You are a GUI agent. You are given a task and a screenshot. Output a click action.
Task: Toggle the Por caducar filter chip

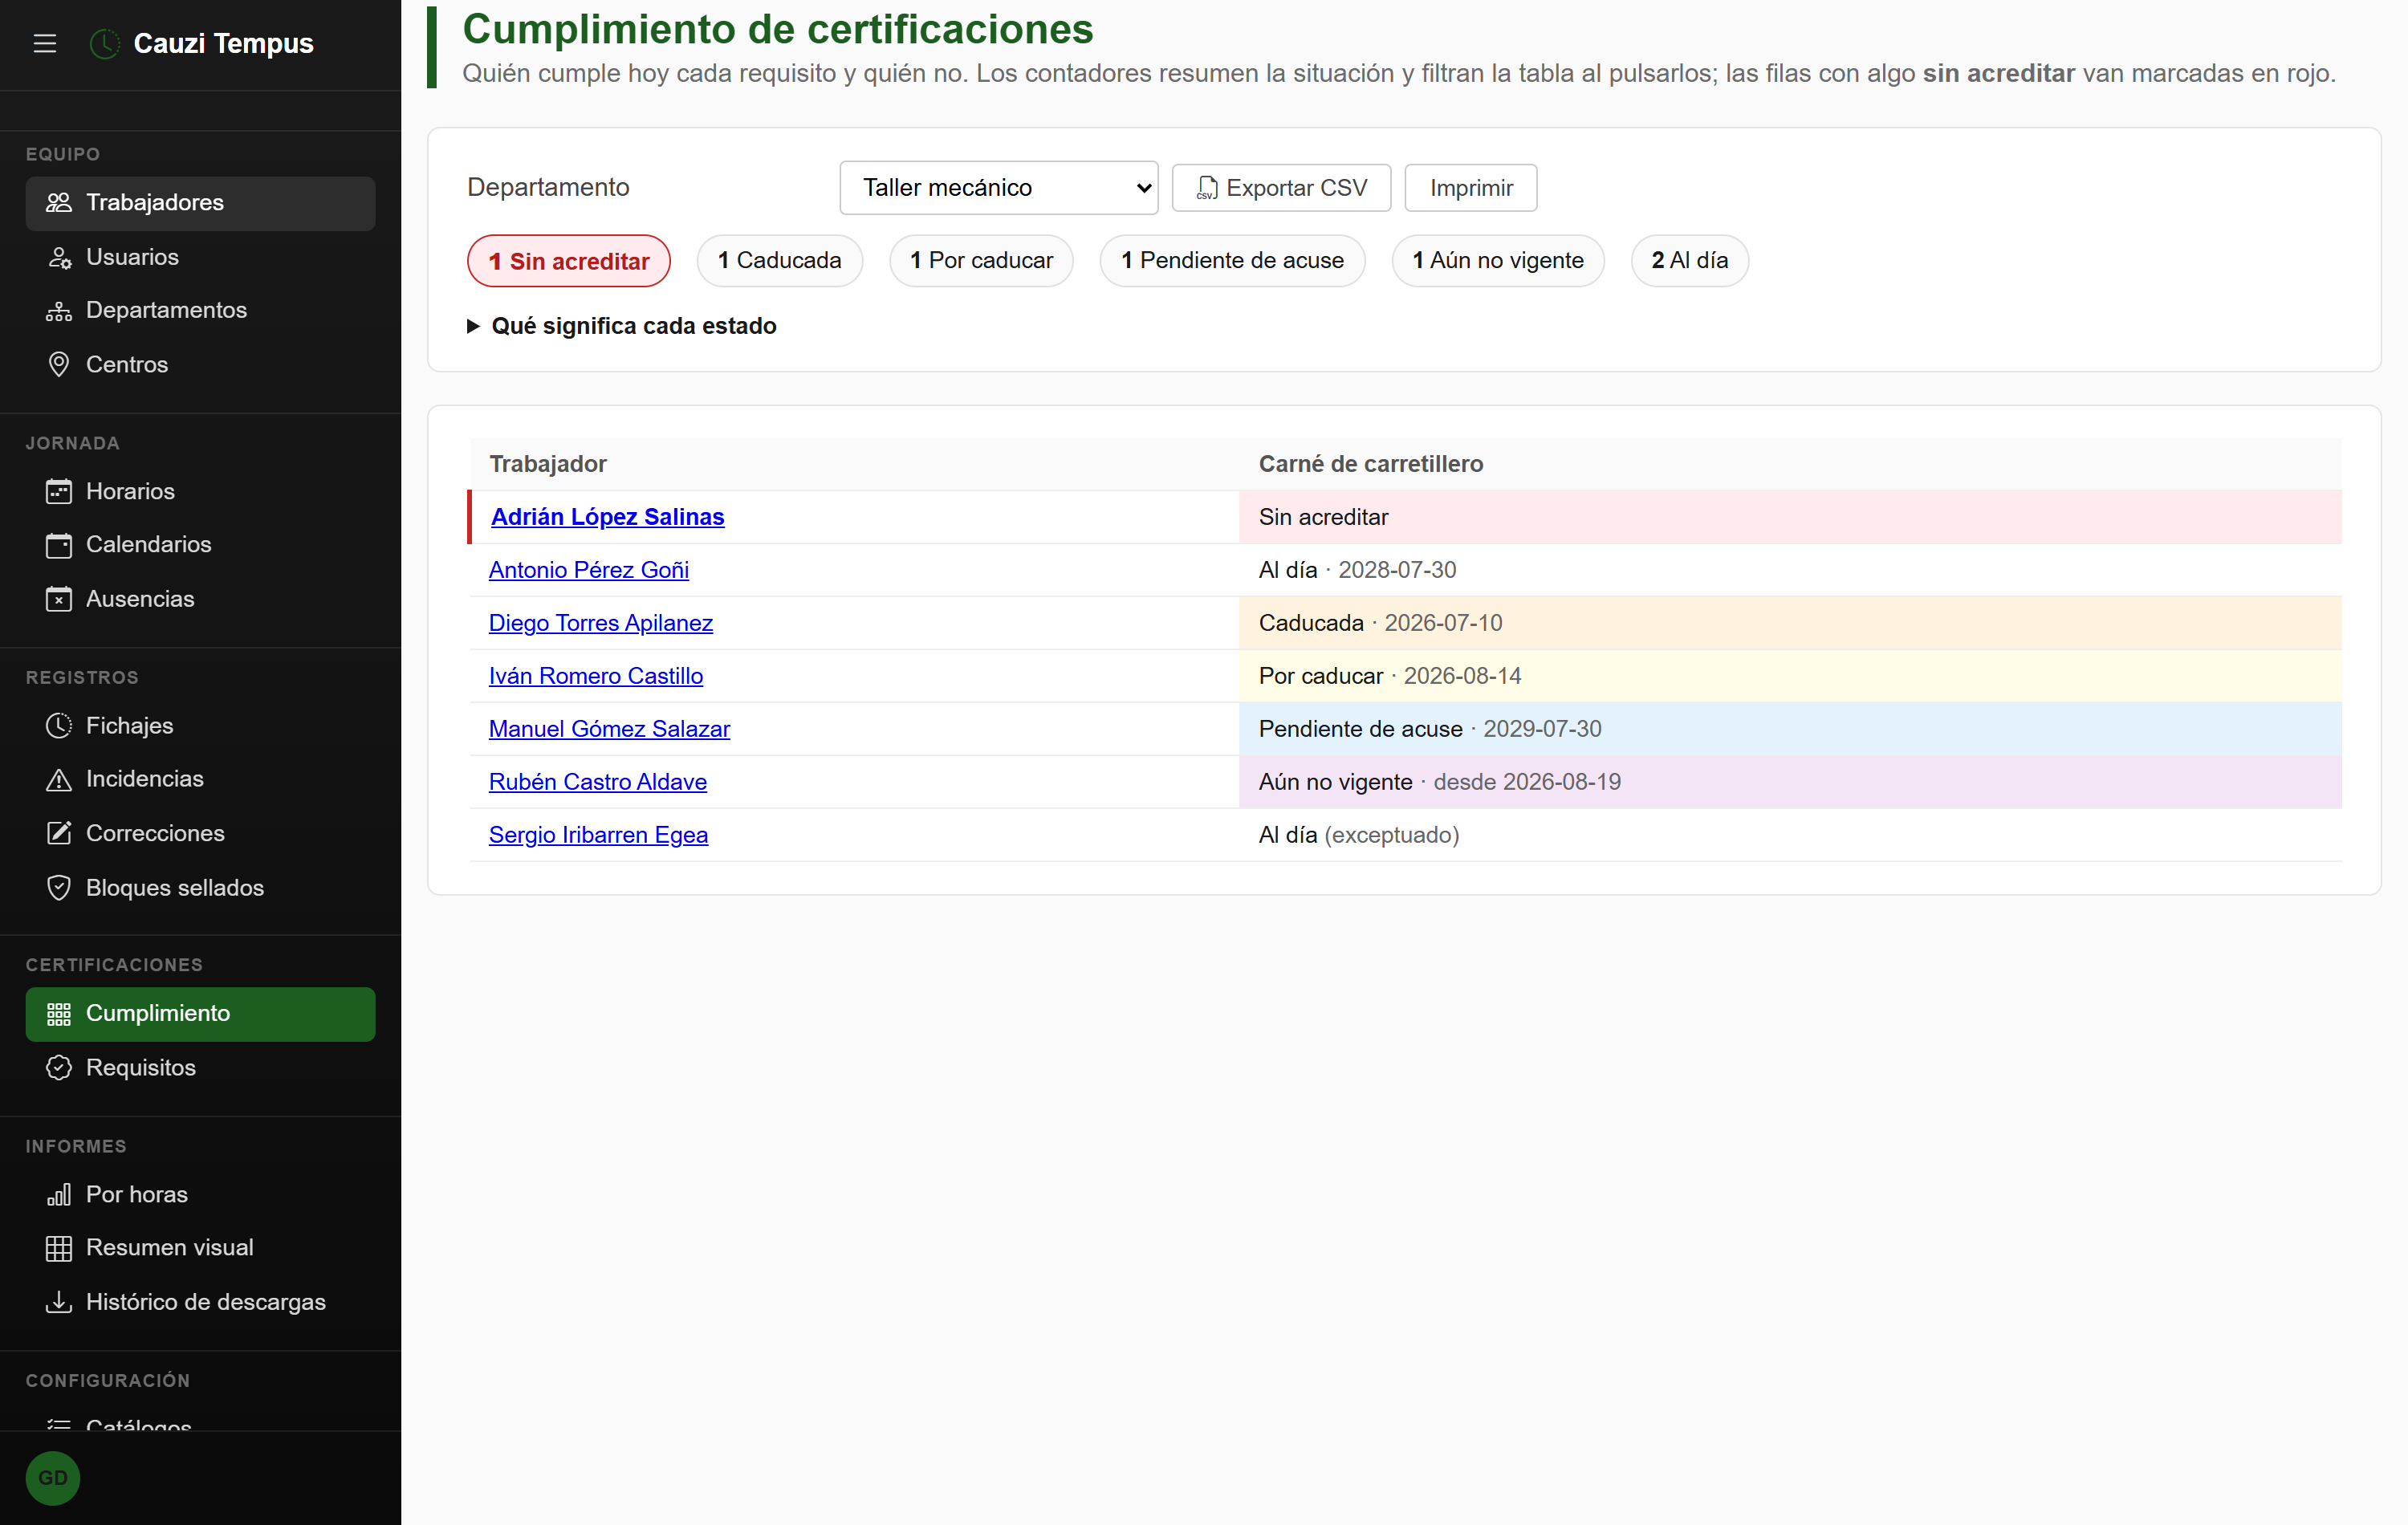(981, 261)
